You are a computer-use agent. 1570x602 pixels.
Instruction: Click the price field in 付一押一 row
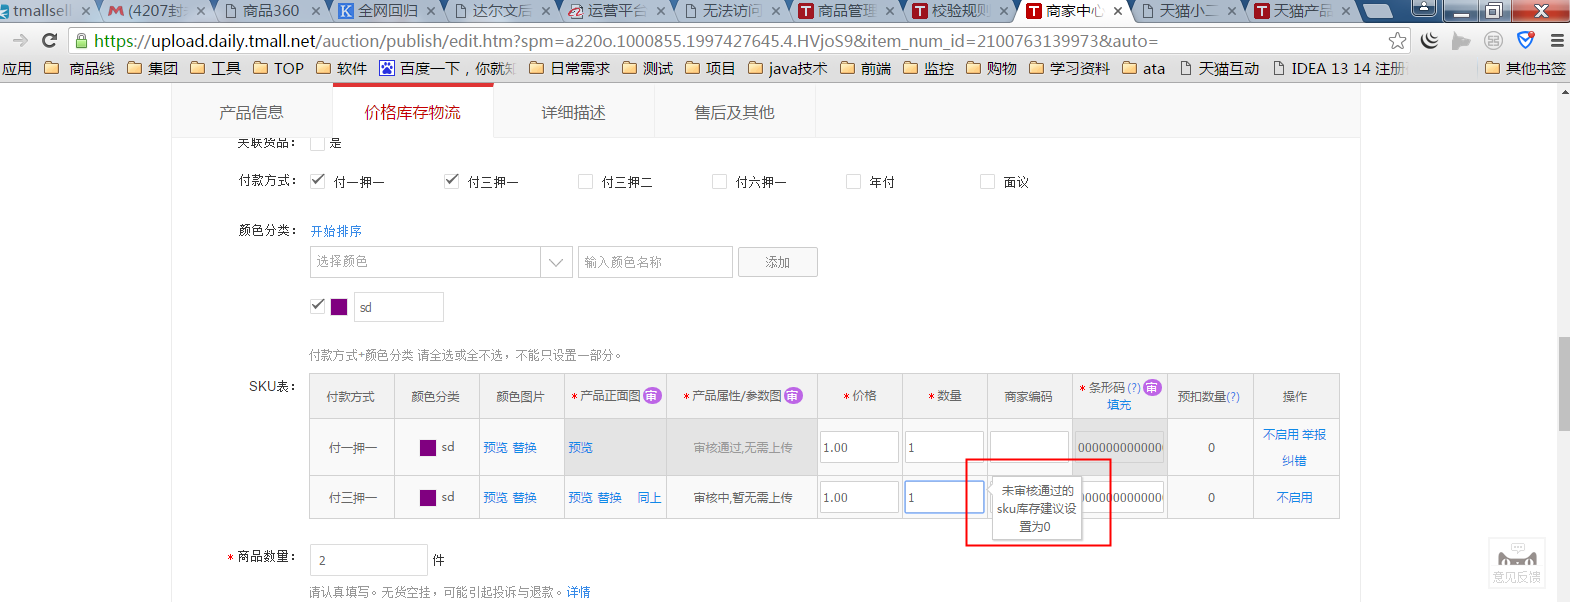pyautogui.click(x=859, y=447)
